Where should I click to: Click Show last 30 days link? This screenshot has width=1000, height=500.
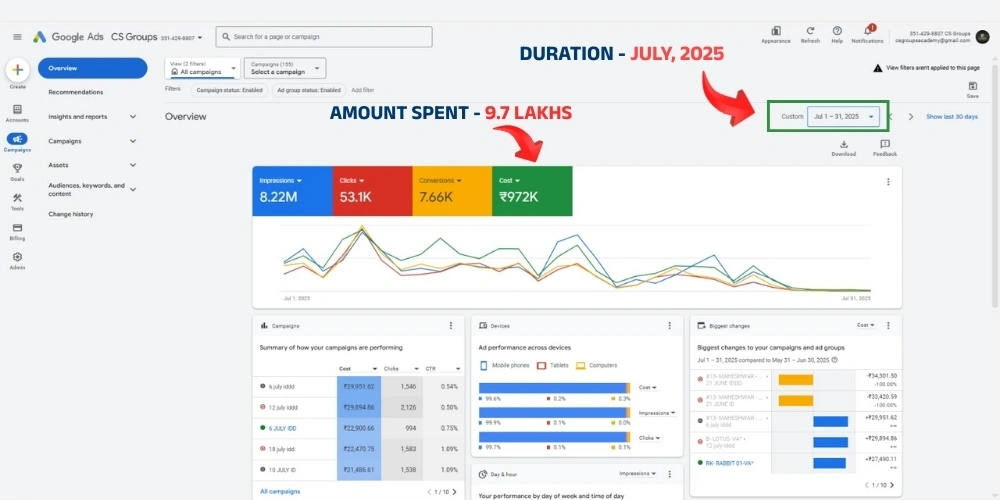click(x=953, y=117)
